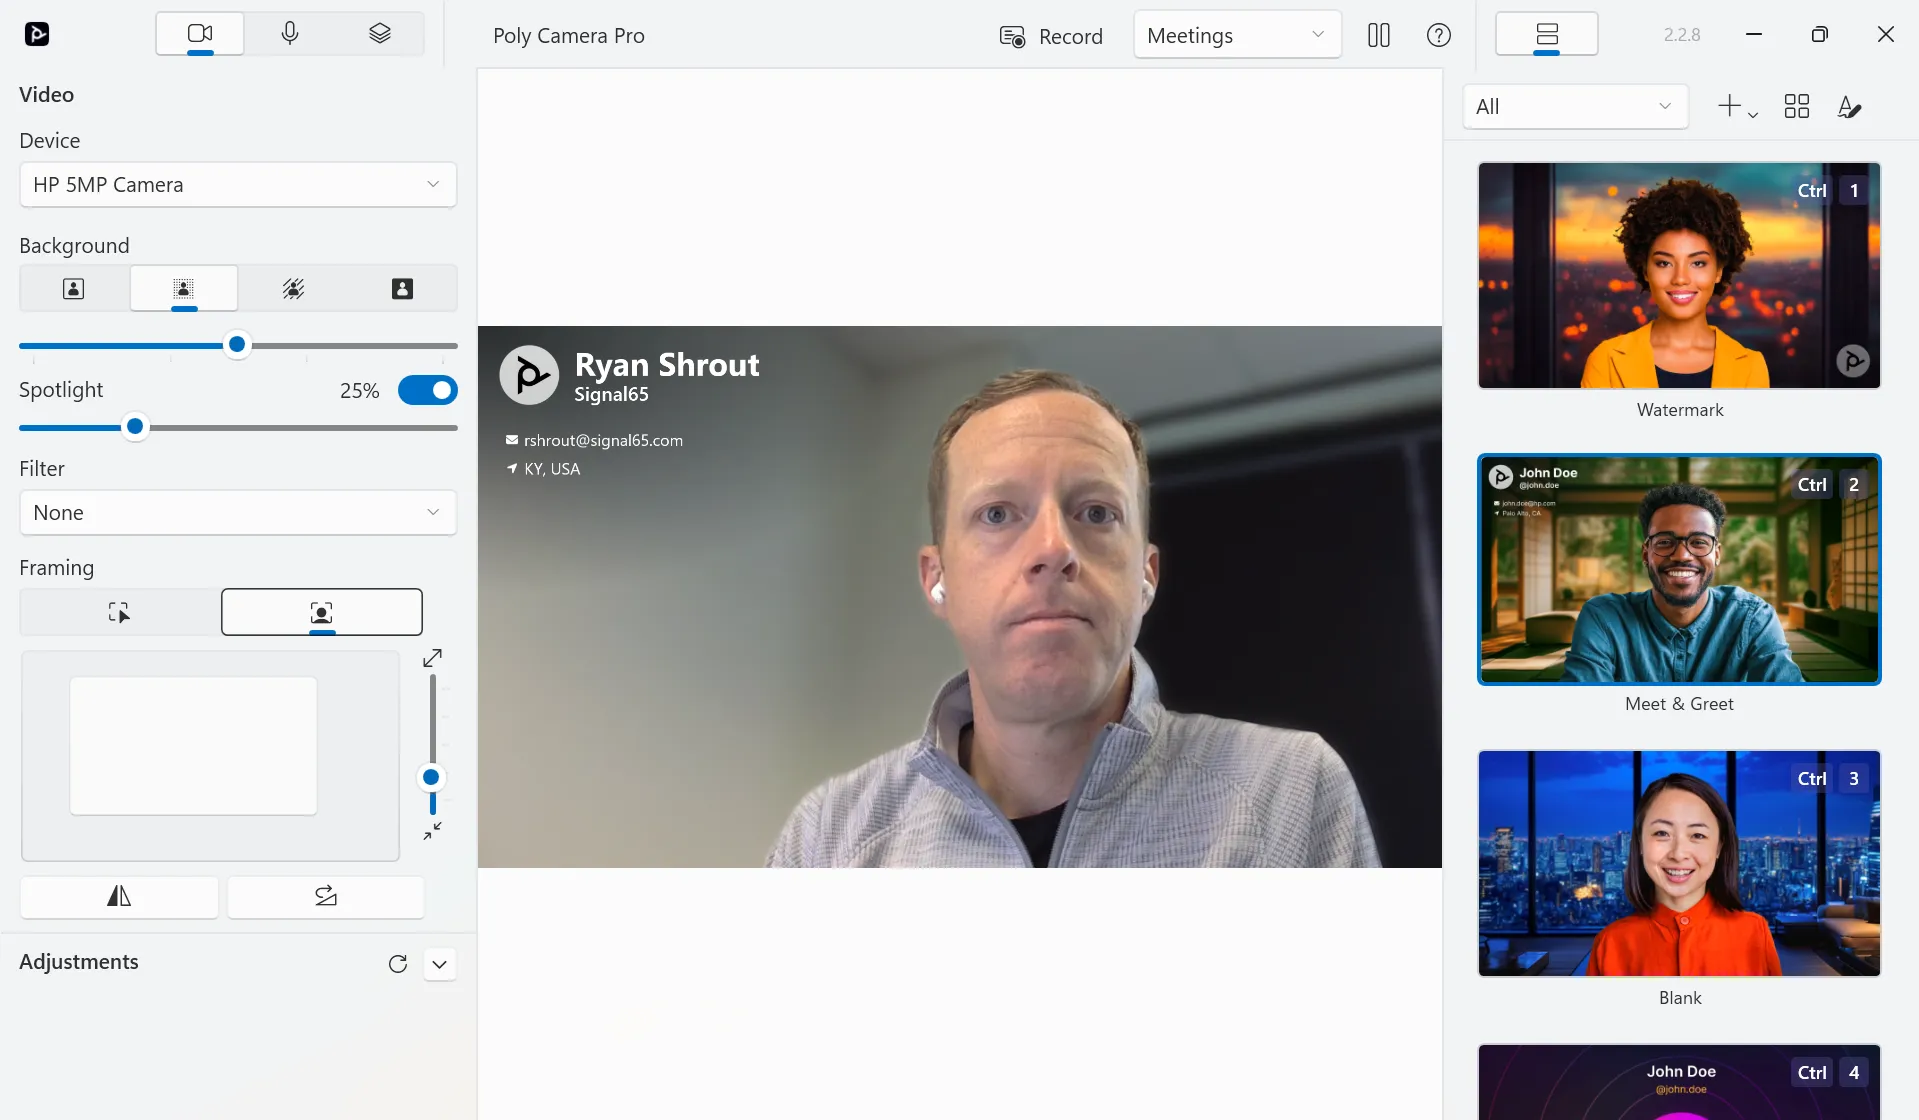Select the no-background-effect person icon

coord(74,289)
